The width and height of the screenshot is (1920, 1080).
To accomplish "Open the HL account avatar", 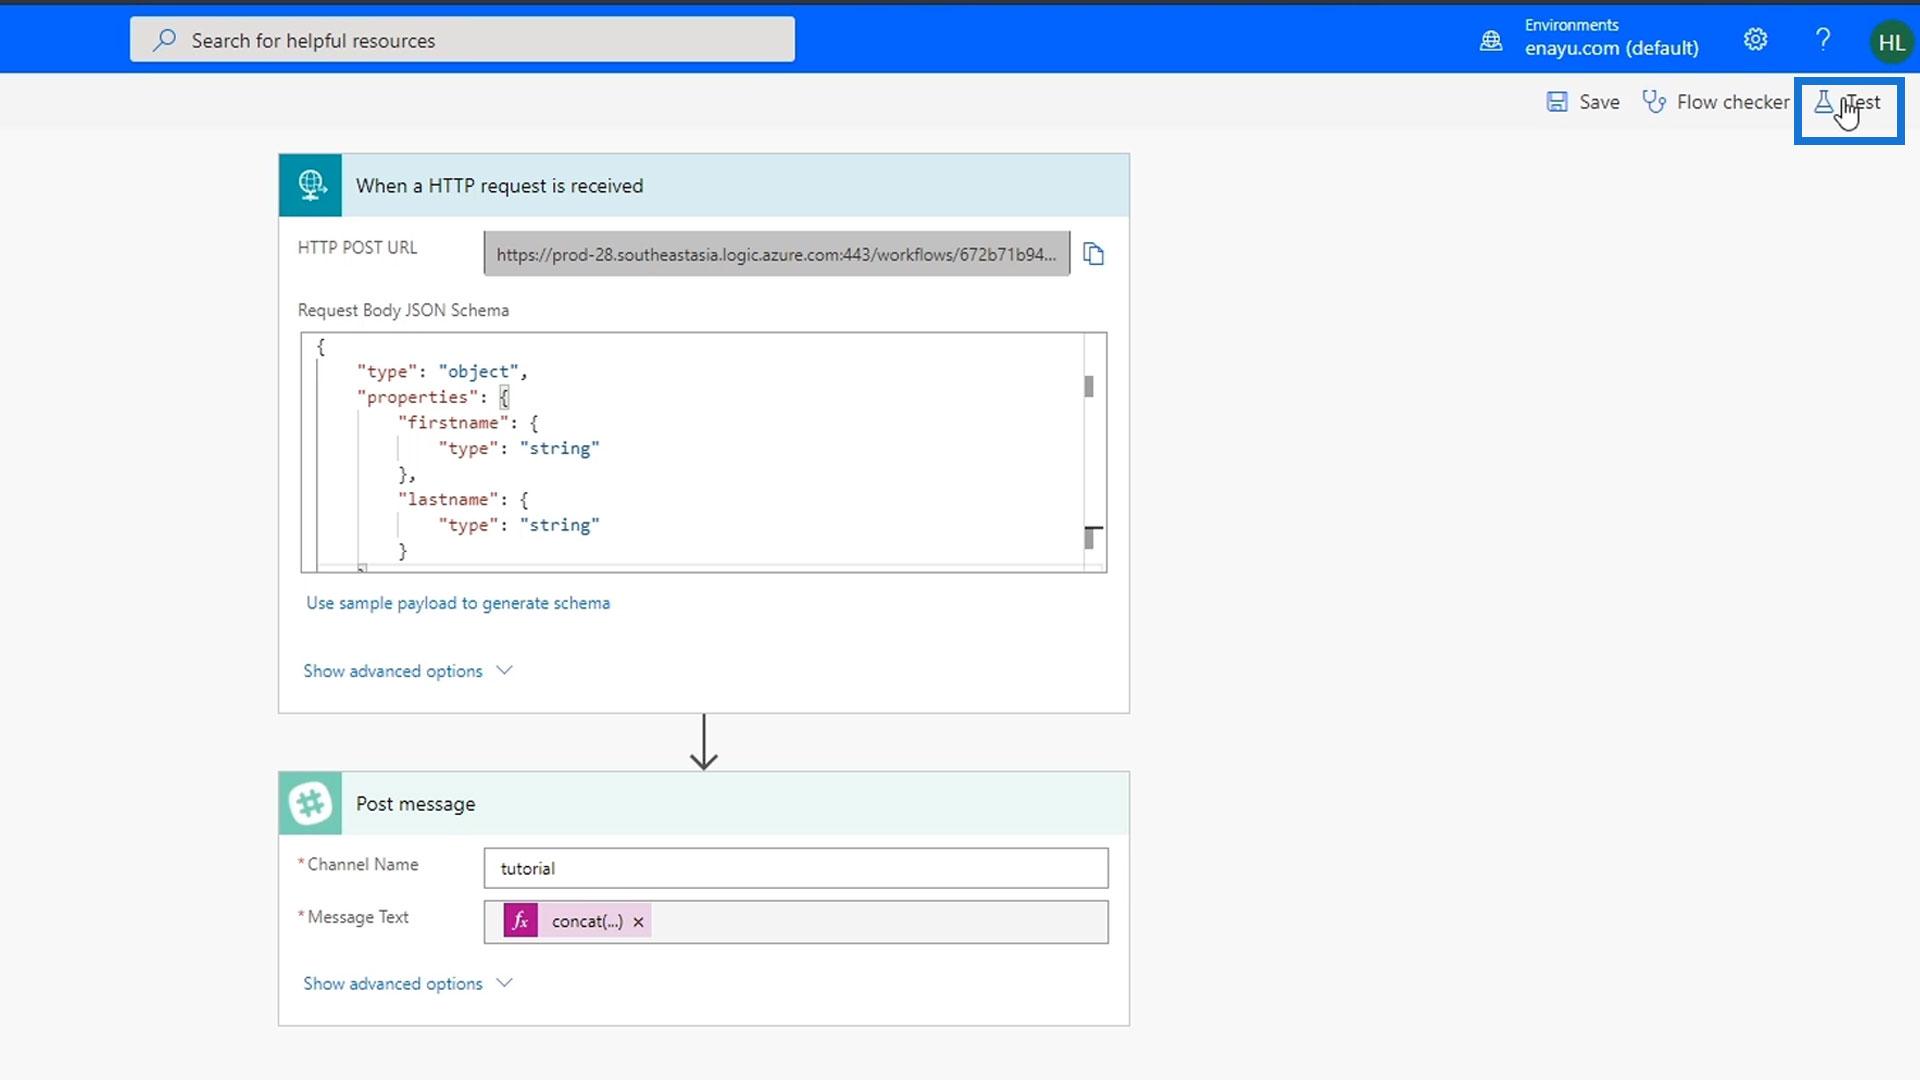I will point(1890,42).
